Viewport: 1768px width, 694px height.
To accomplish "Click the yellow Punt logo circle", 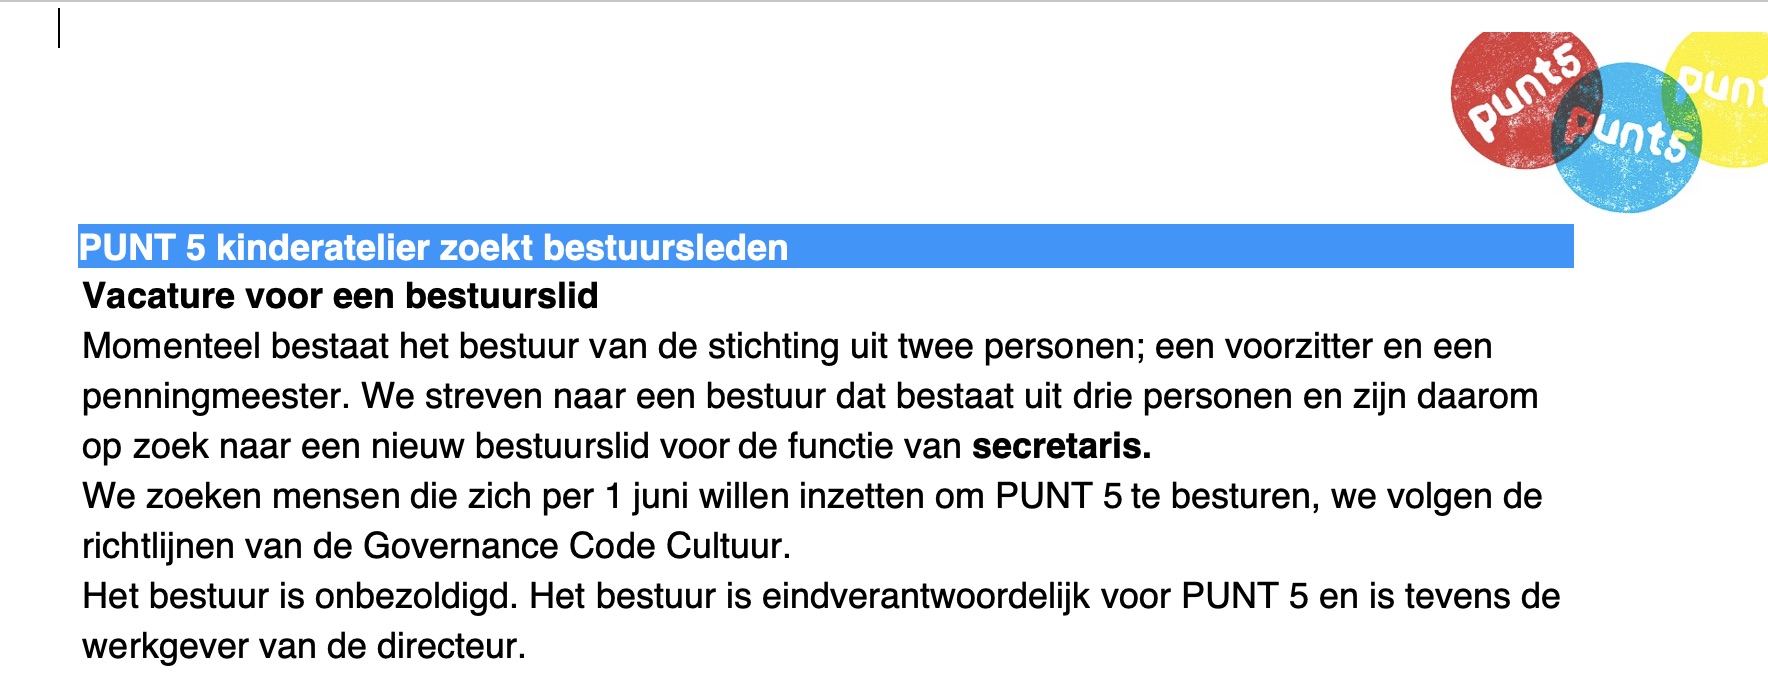I will 1725,95.
